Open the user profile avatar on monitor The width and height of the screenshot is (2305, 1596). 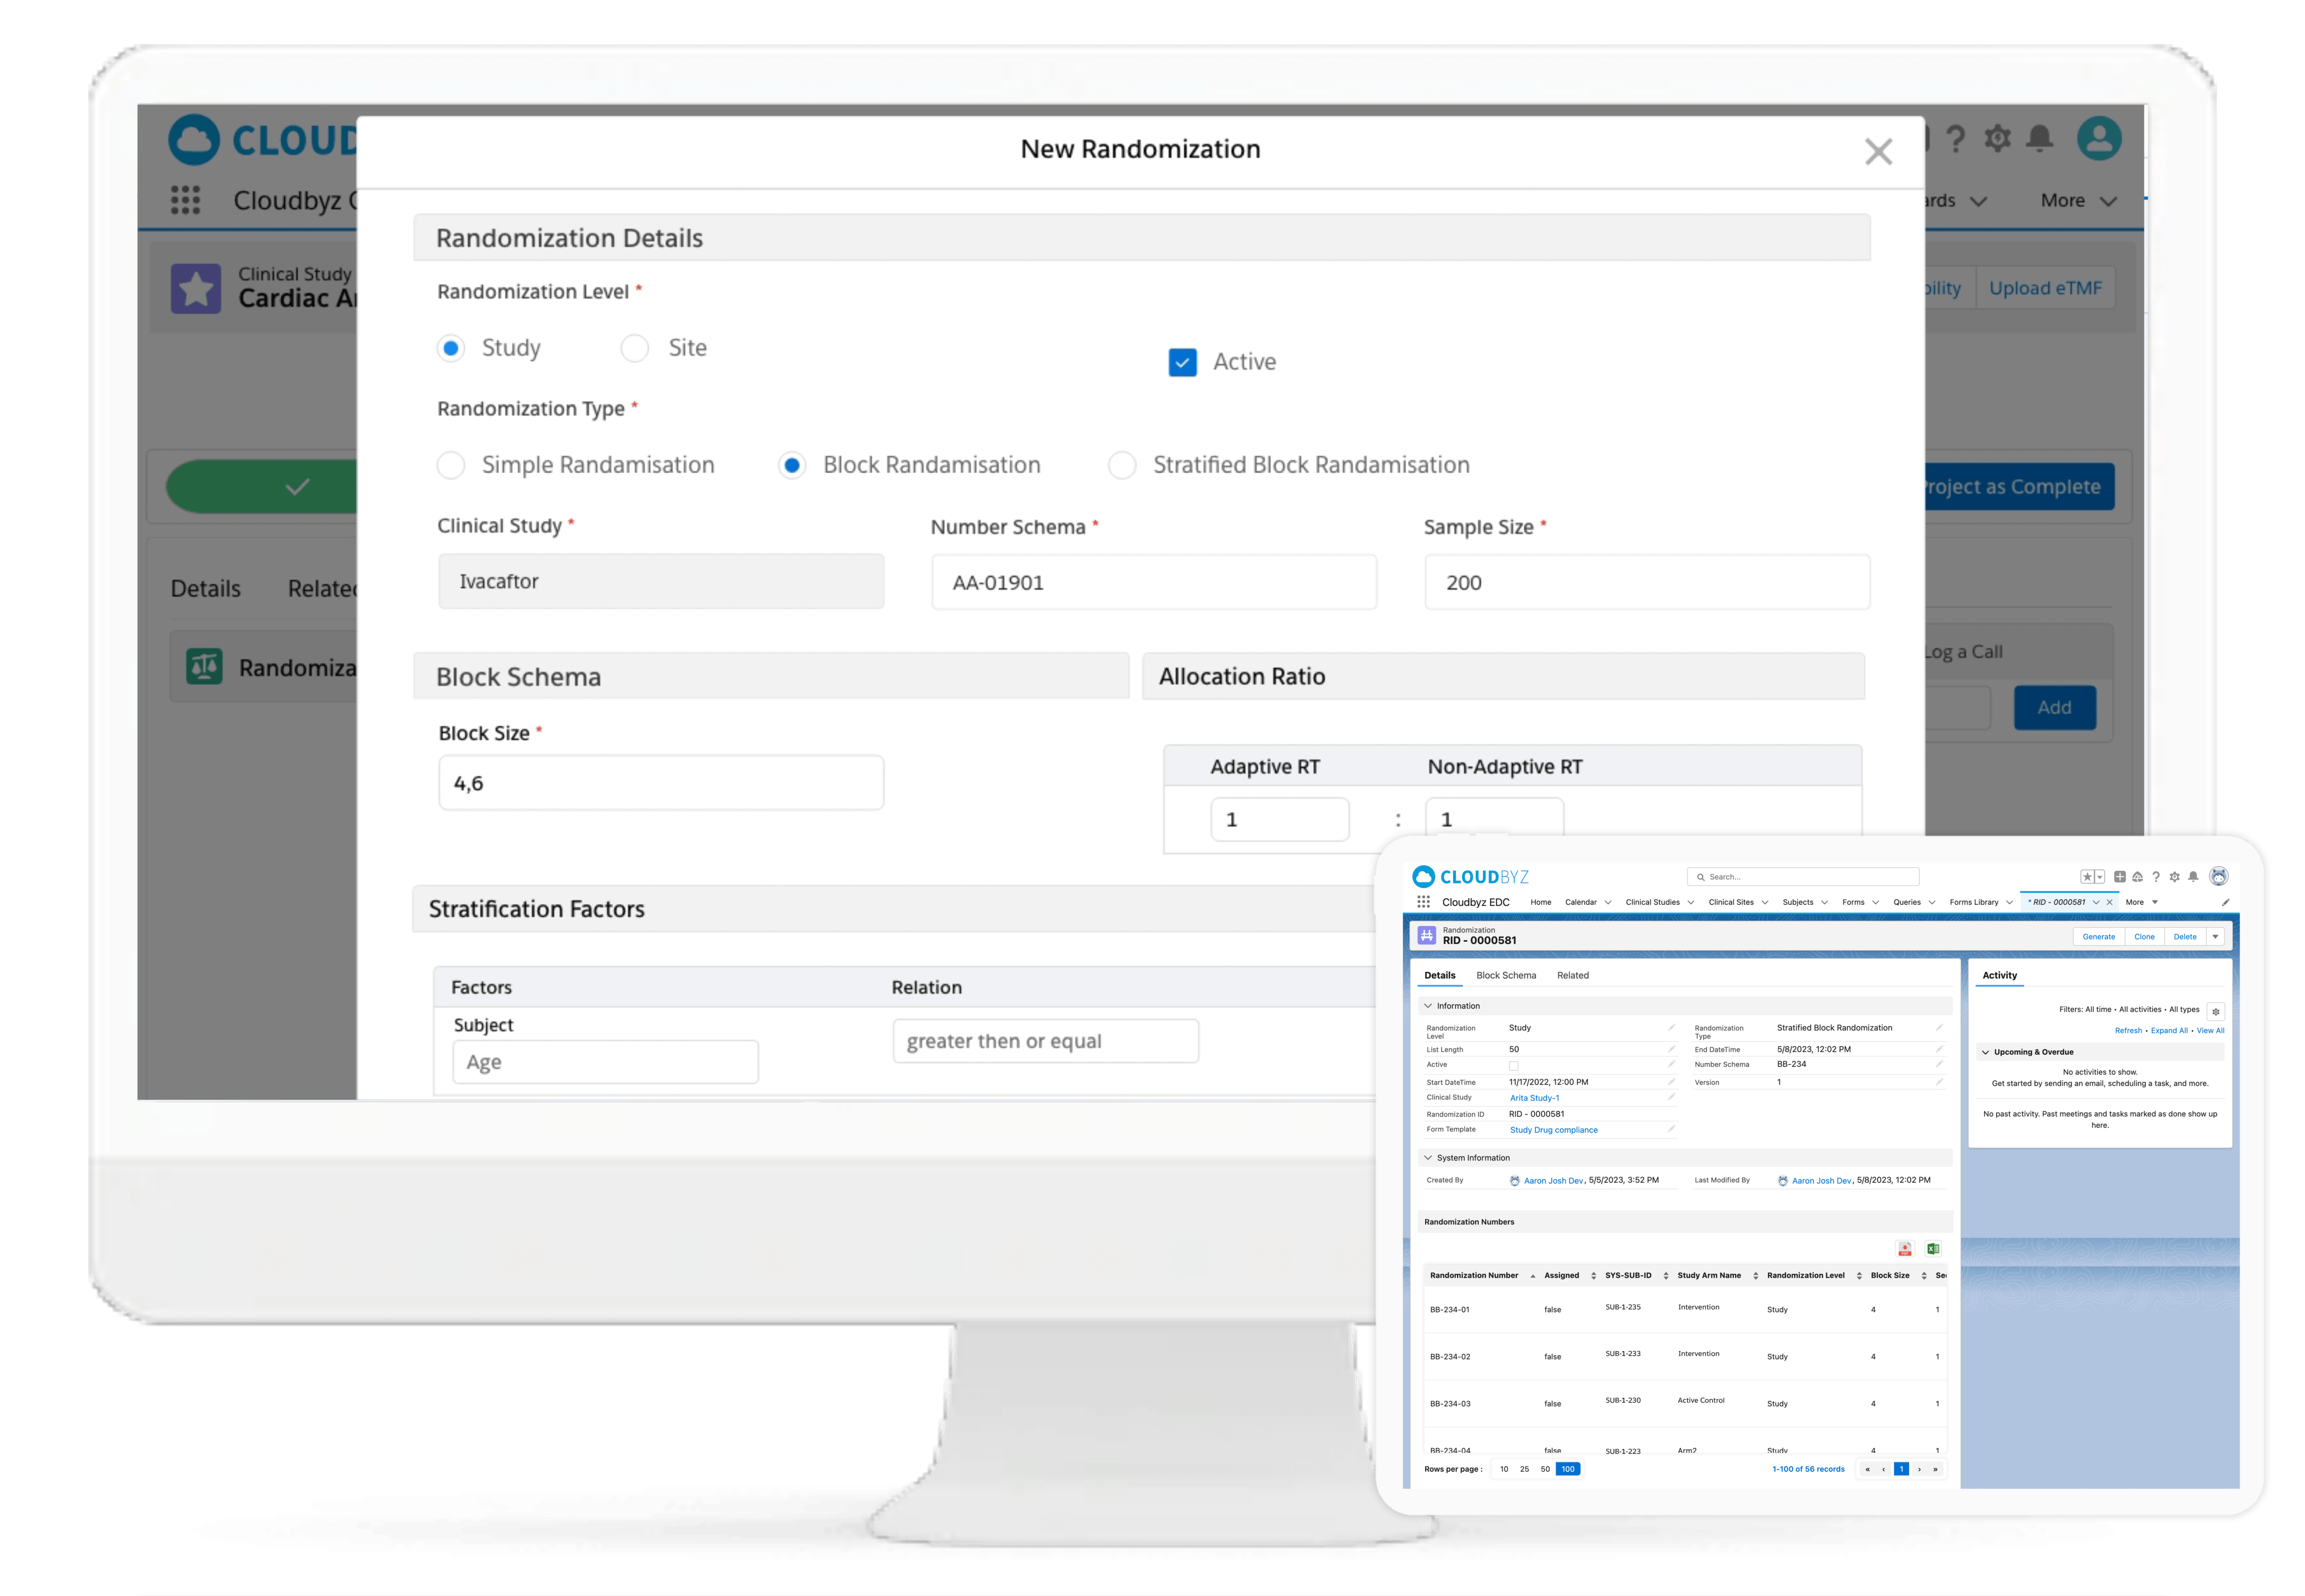pyautogui.click(x=2099, y=138)
